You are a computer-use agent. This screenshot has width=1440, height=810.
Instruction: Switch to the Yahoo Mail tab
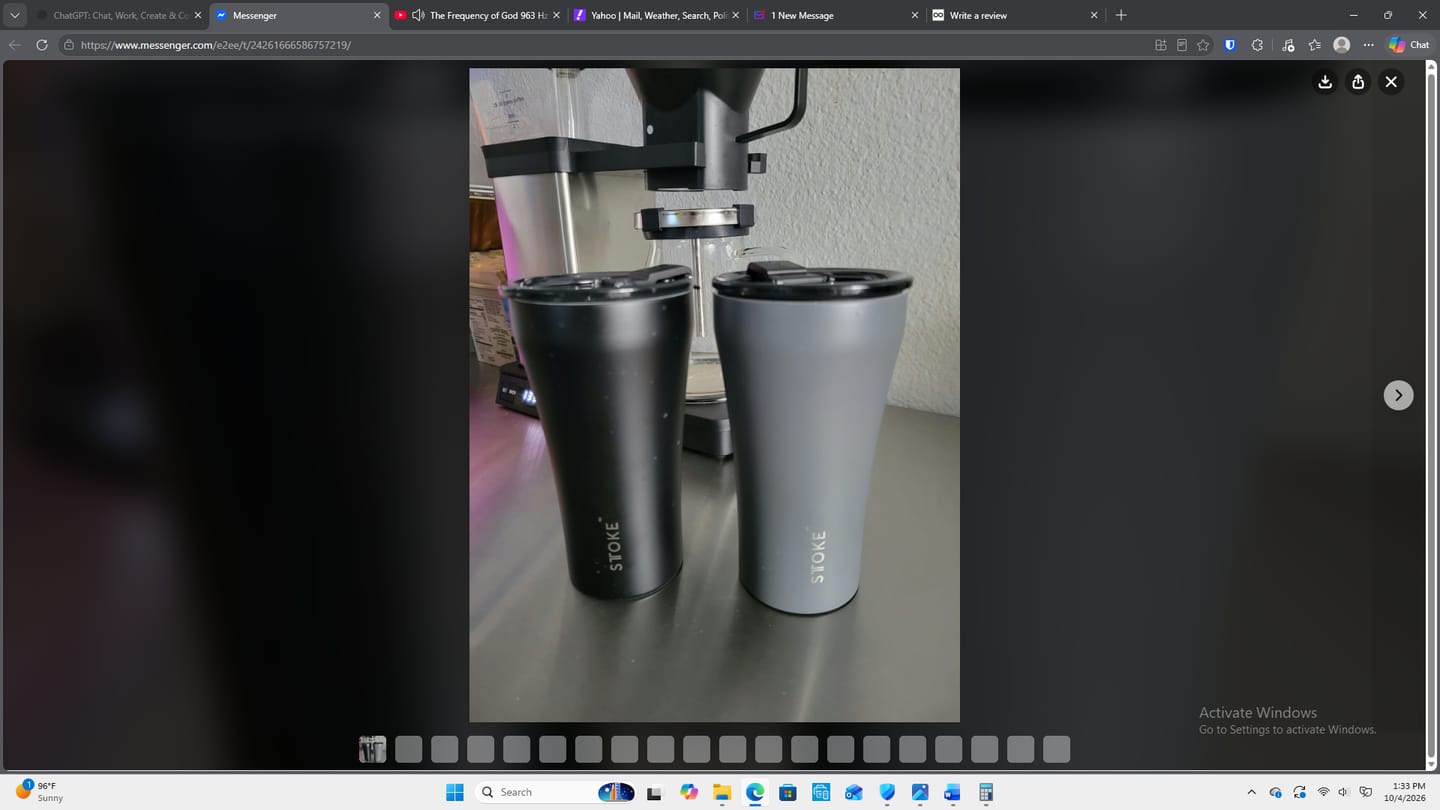tap(657, 15)
